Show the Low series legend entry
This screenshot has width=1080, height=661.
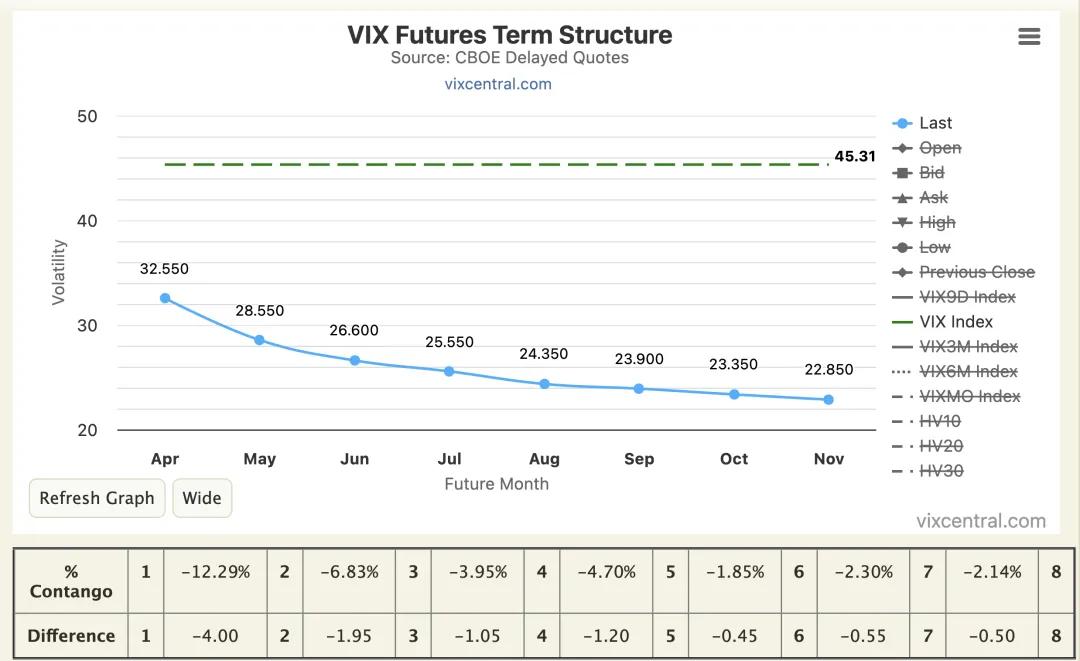(934, 247)
